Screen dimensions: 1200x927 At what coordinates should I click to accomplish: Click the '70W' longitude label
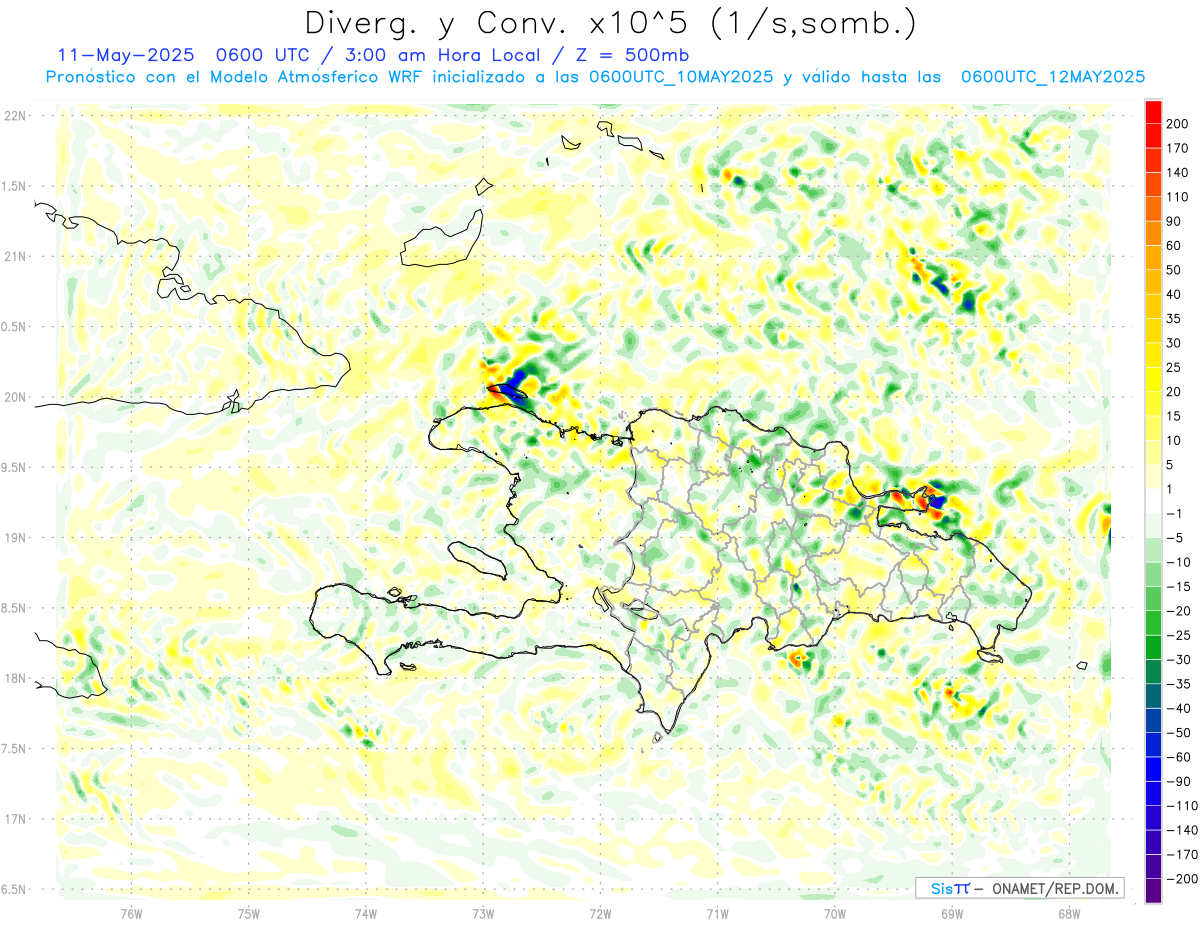click(x=835, y=913)
